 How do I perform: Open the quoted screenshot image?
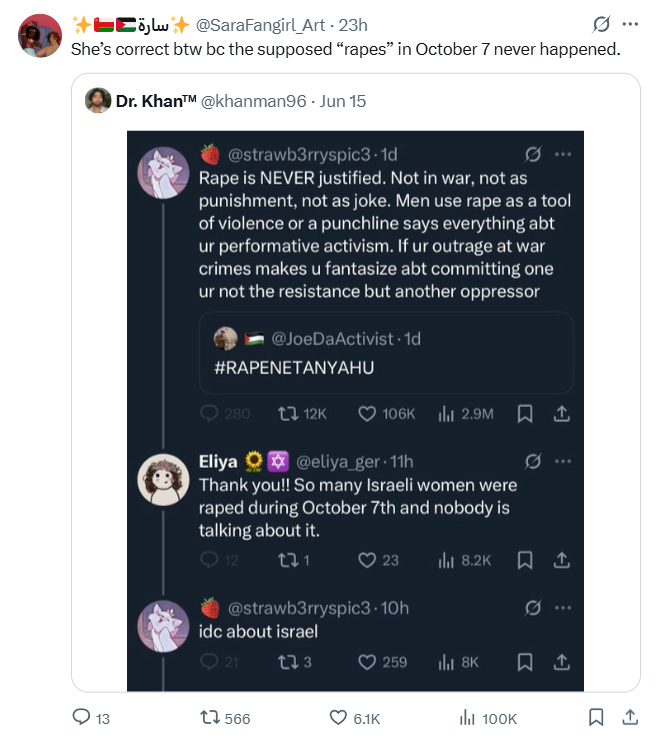[x=355, y=411]
